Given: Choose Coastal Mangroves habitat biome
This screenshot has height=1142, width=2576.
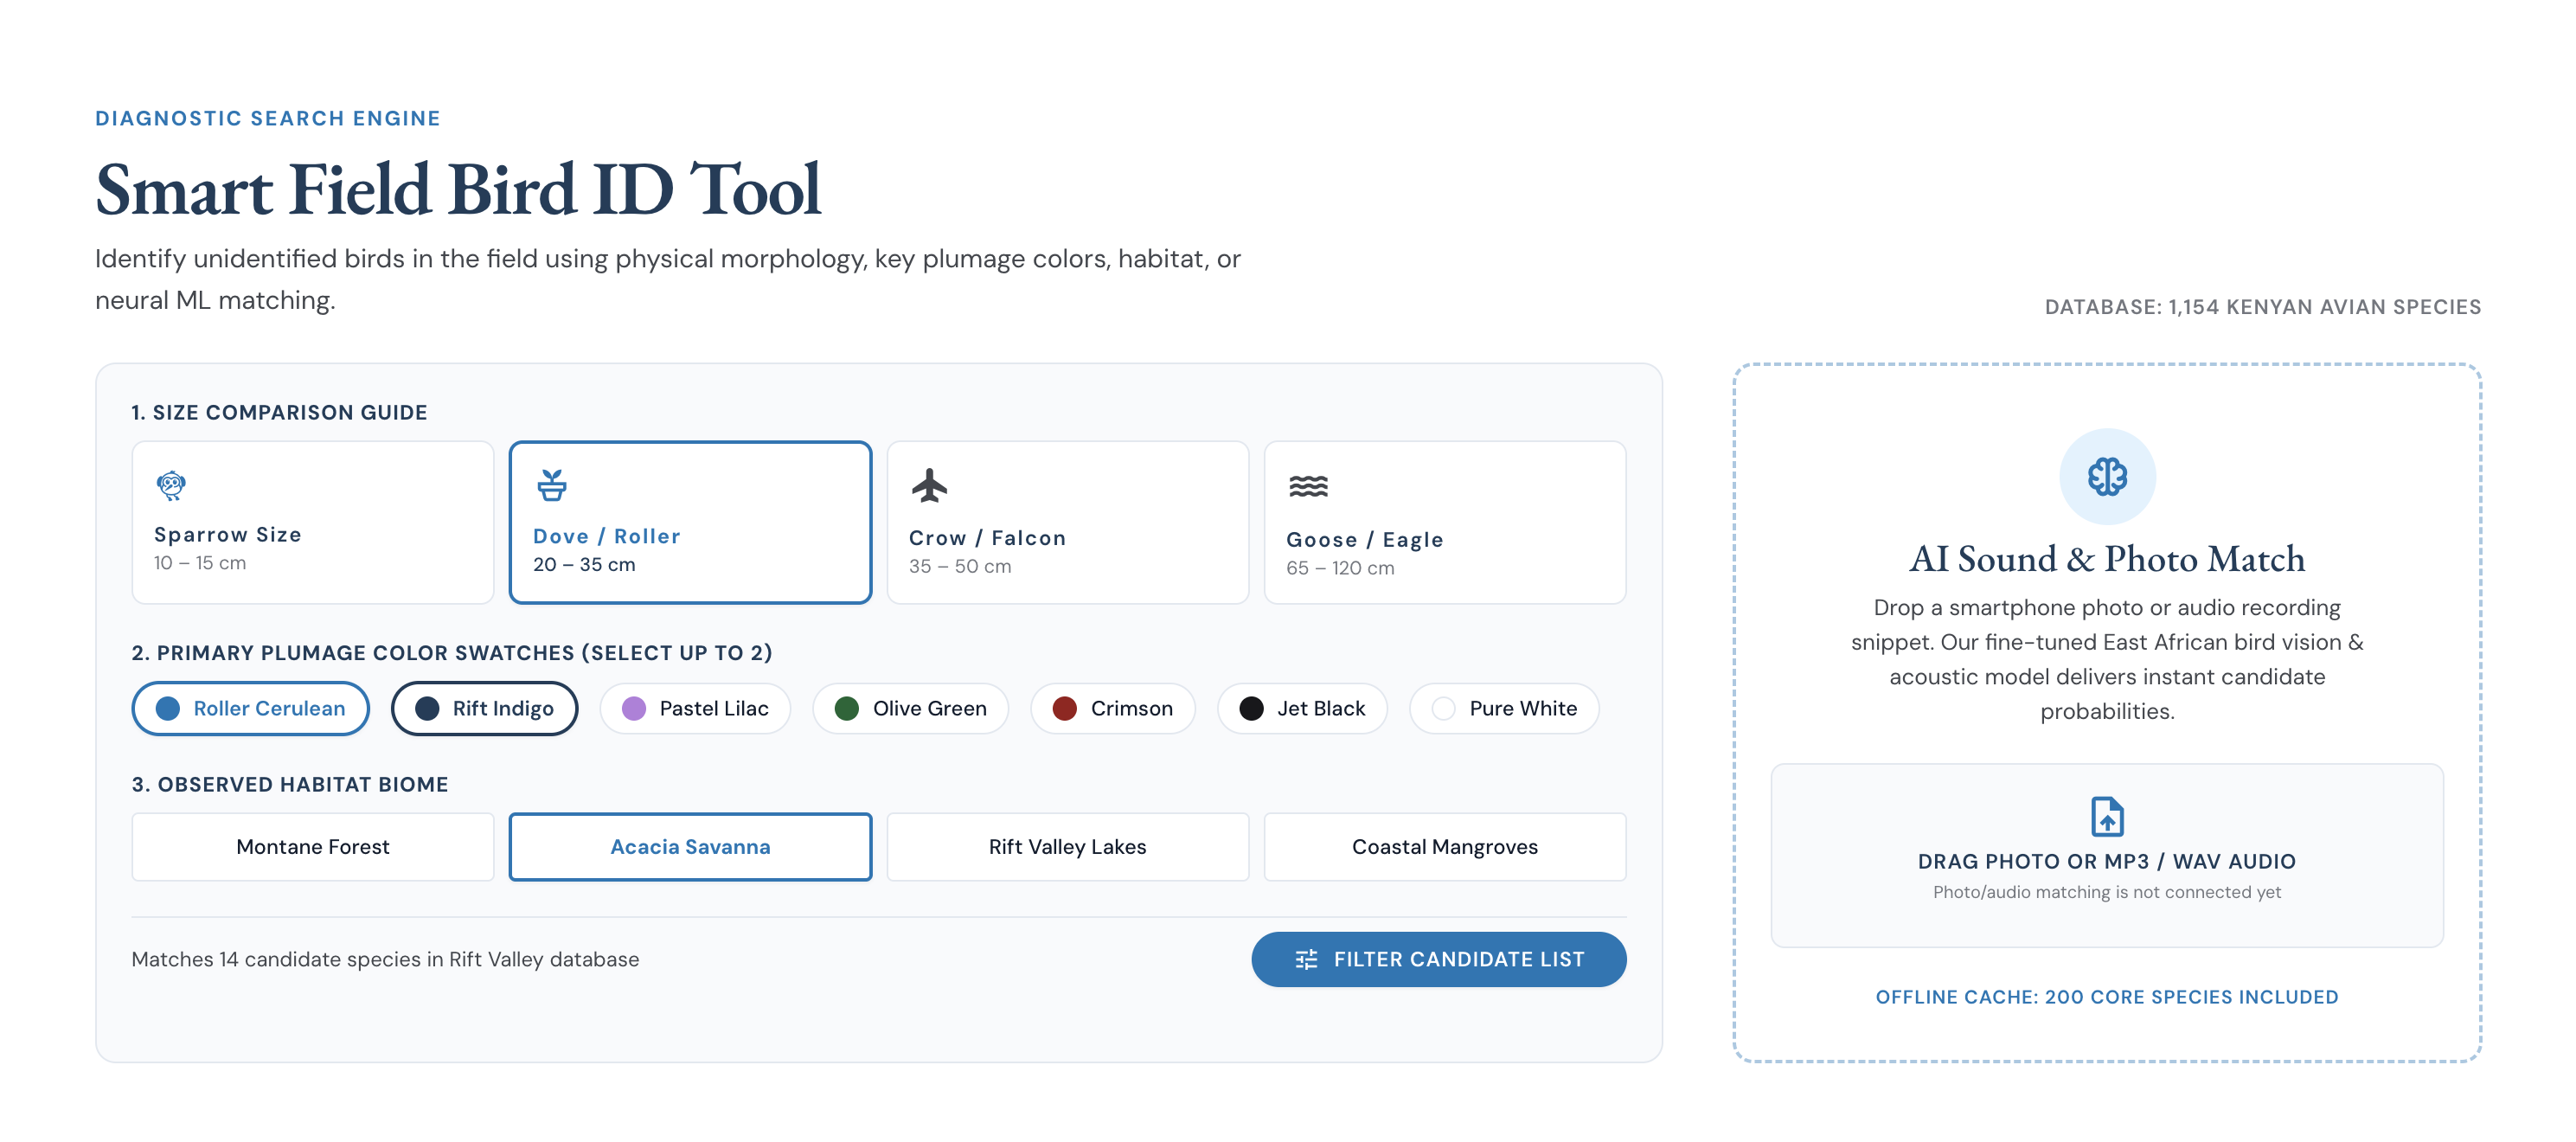Looking at the screenshot, I should 1444,847.
